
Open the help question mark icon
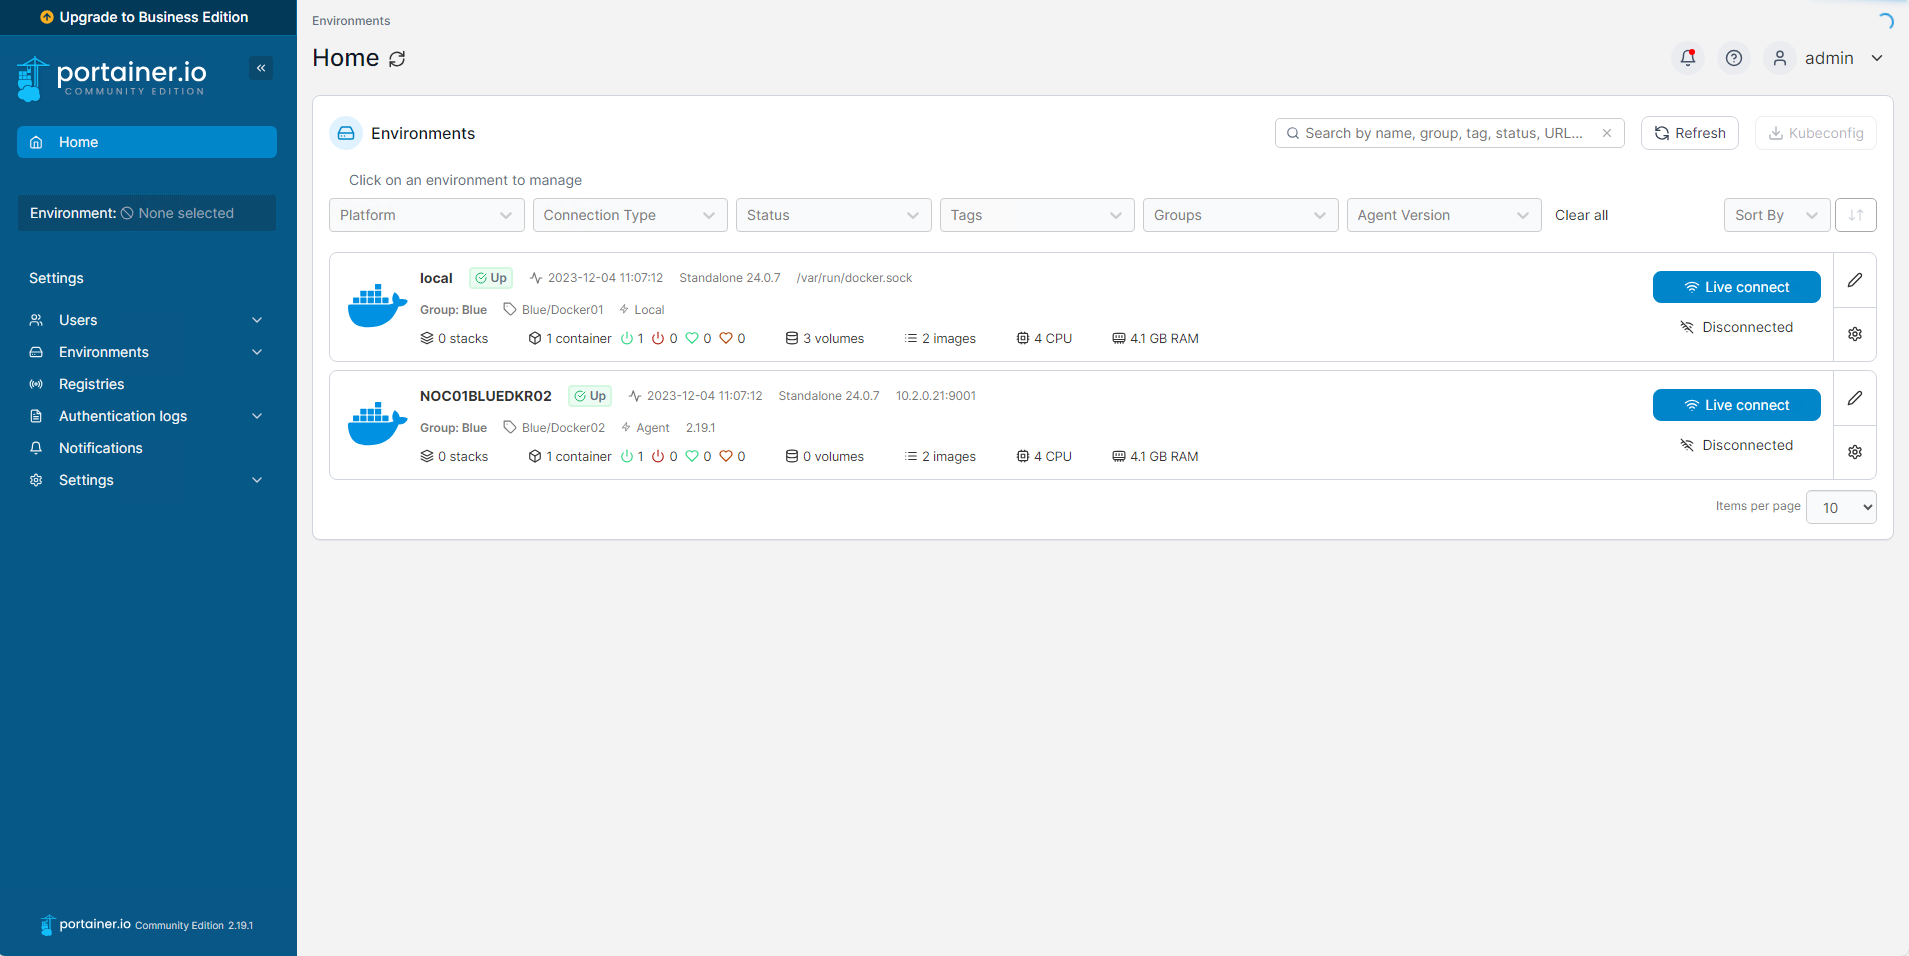coord(1734,58)
